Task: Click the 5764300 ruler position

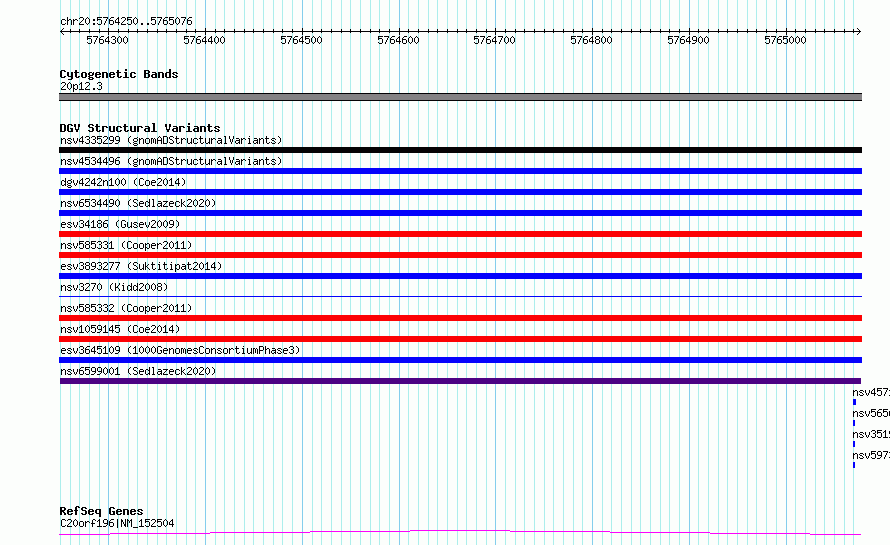Action: [107, 40]
